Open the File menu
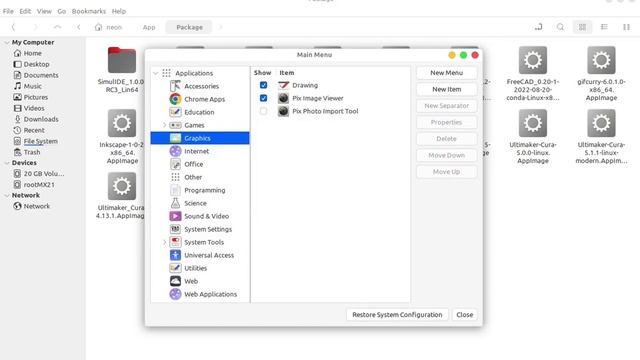Viewport: 640px width, 360px height. (x=8, y=11)
